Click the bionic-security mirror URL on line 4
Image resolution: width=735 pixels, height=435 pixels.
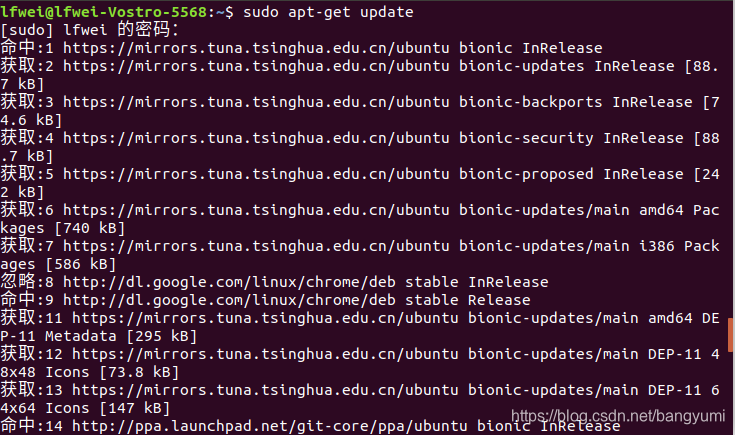pos(256,138)
